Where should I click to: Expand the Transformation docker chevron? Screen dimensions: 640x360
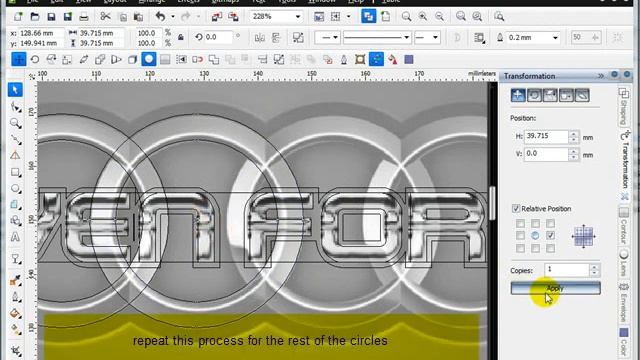coord(601,76)
